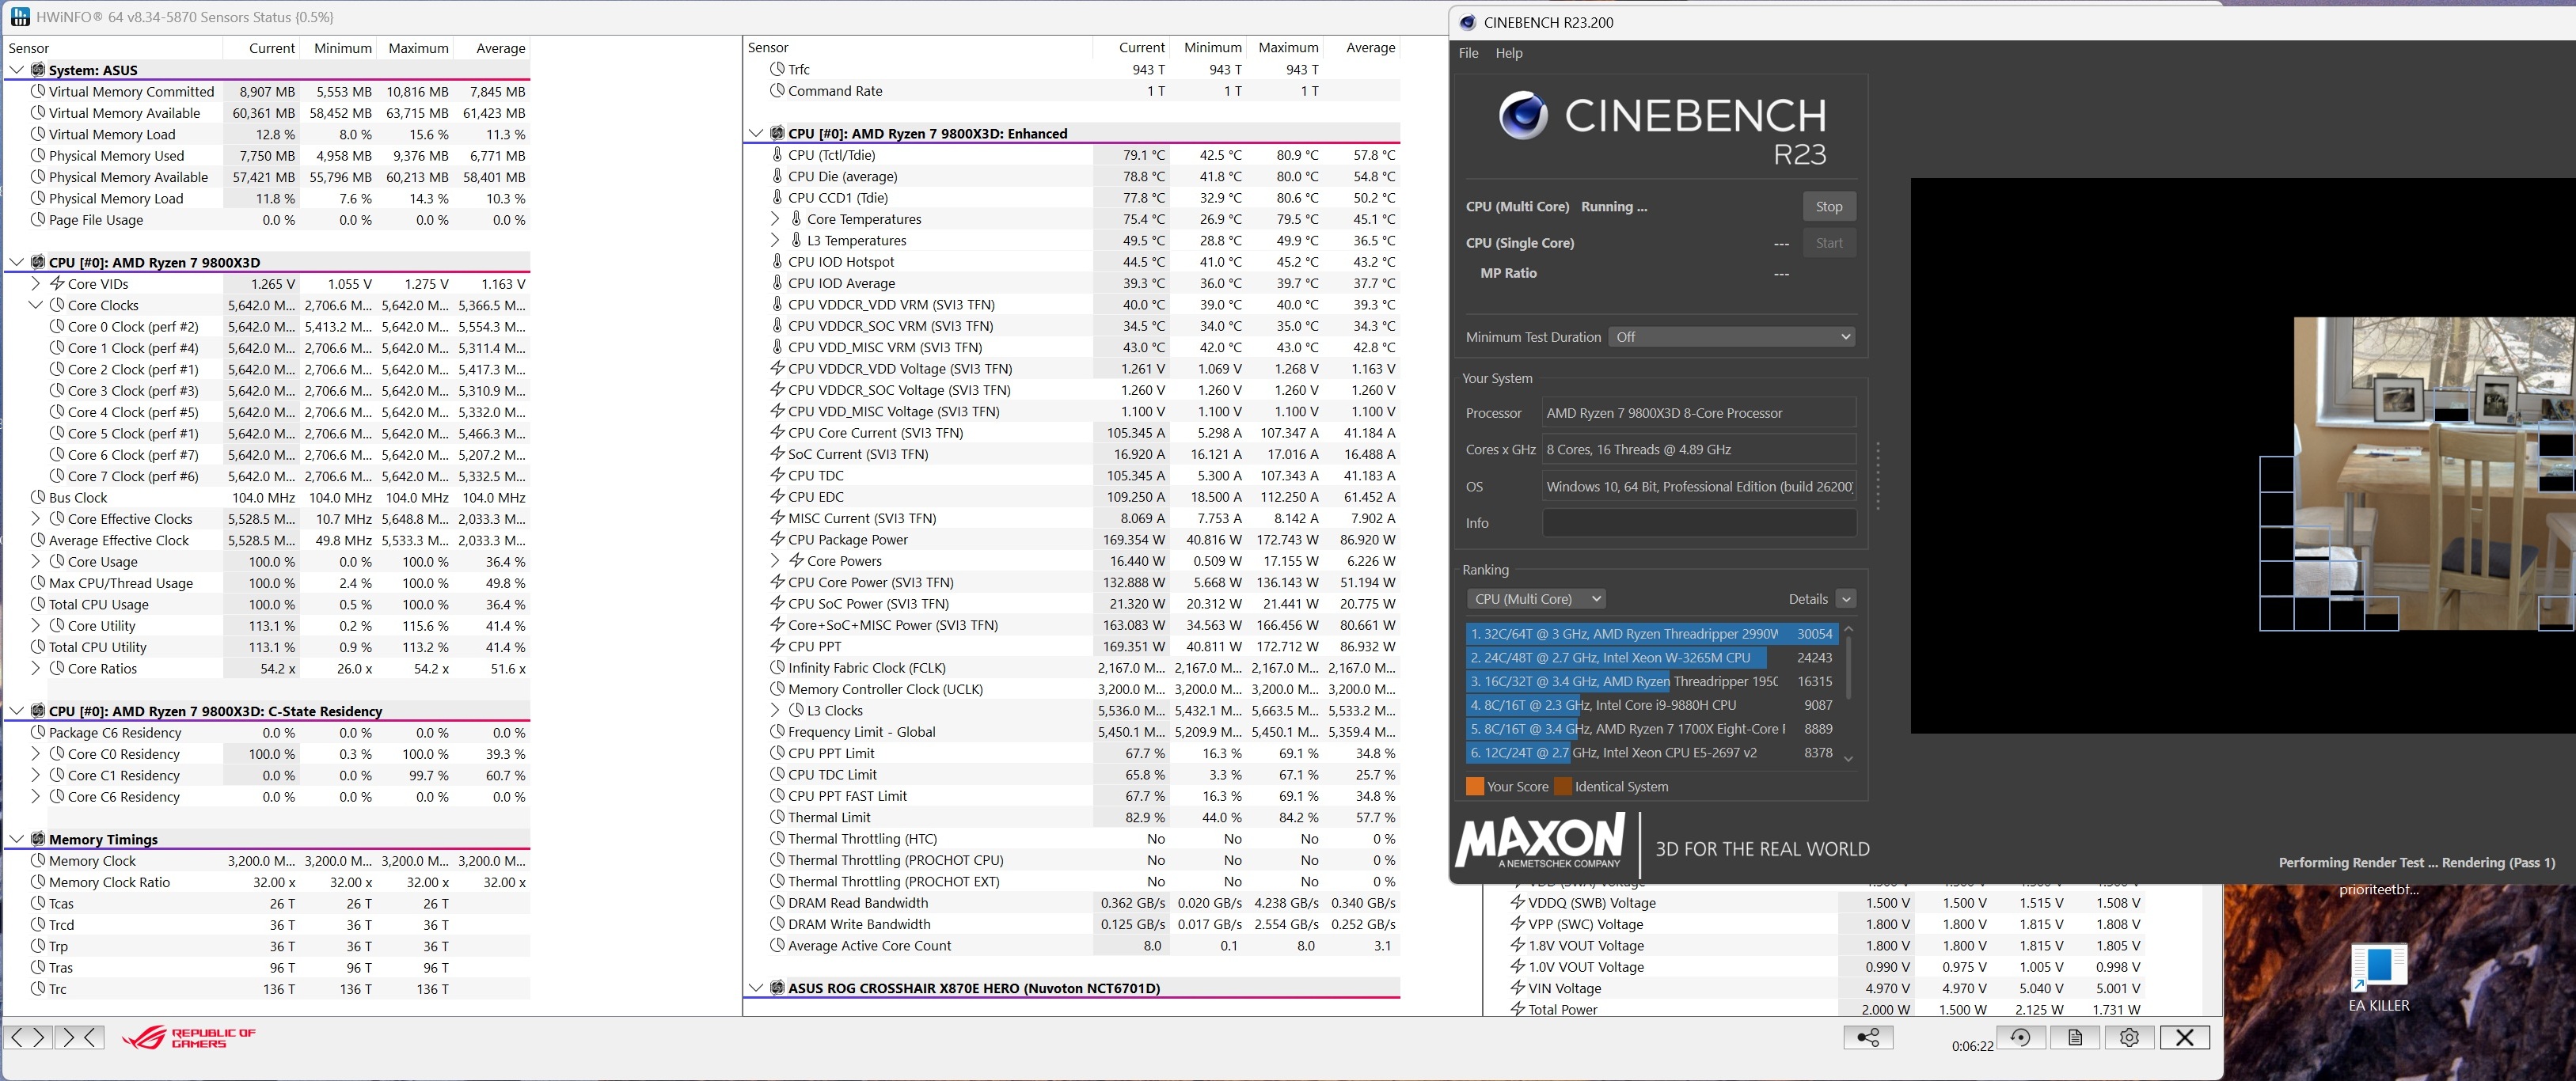
Task: Toggle the ranking Details expander arrow
Action: [1846, 599]
